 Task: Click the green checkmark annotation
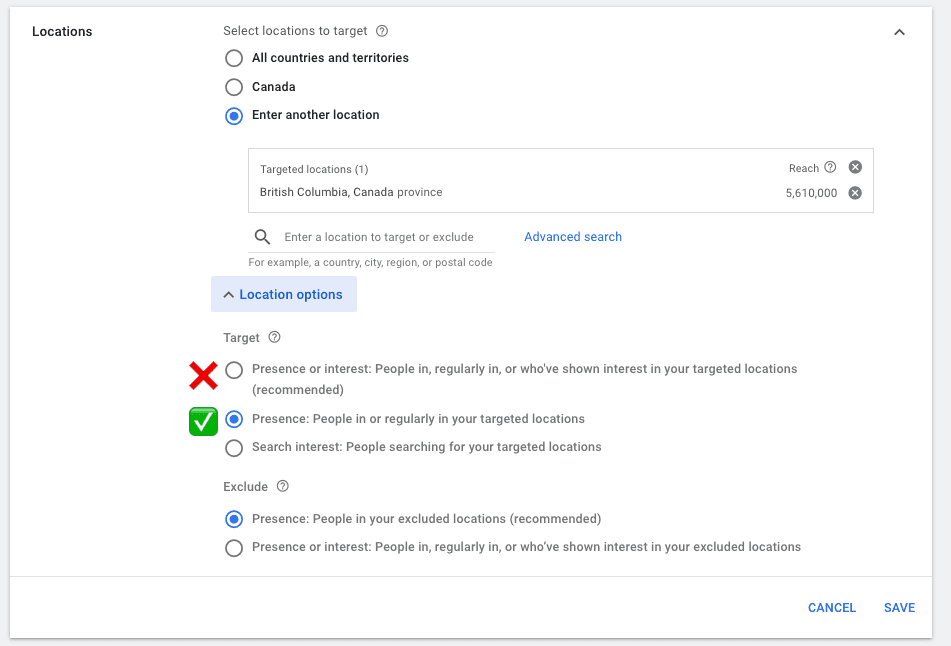click(x=204, y=422)
